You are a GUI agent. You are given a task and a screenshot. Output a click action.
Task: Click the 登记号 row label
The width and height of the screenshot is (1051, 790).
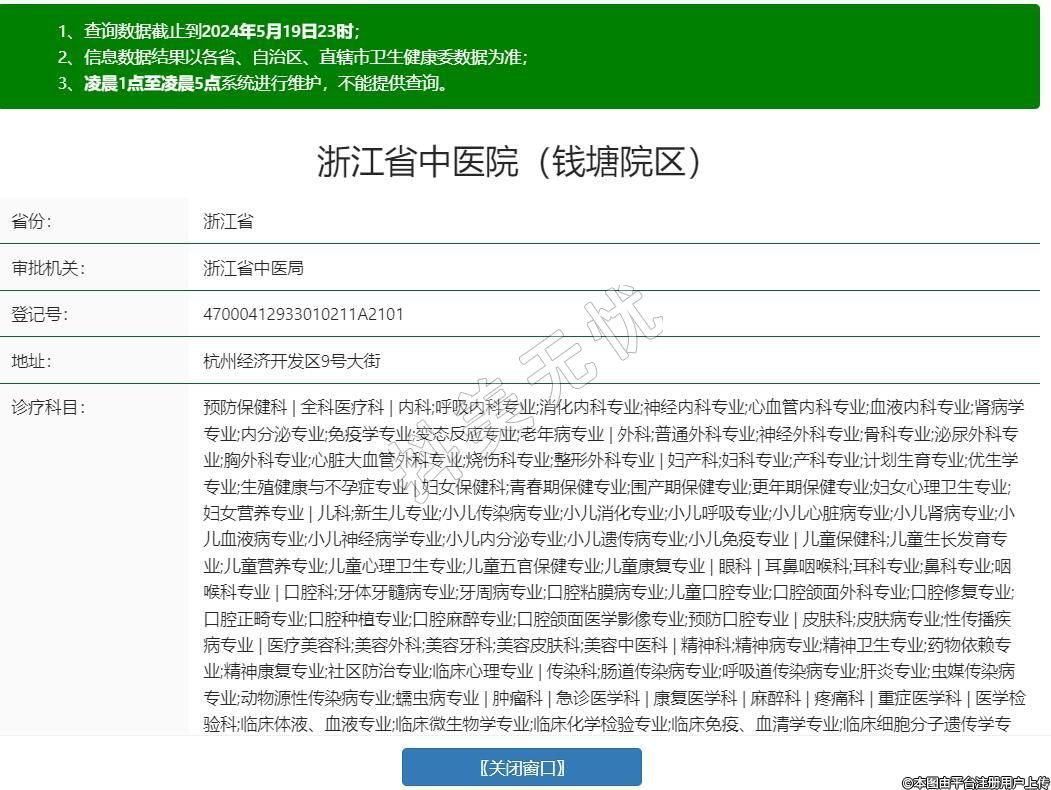[x=40, y=314]
